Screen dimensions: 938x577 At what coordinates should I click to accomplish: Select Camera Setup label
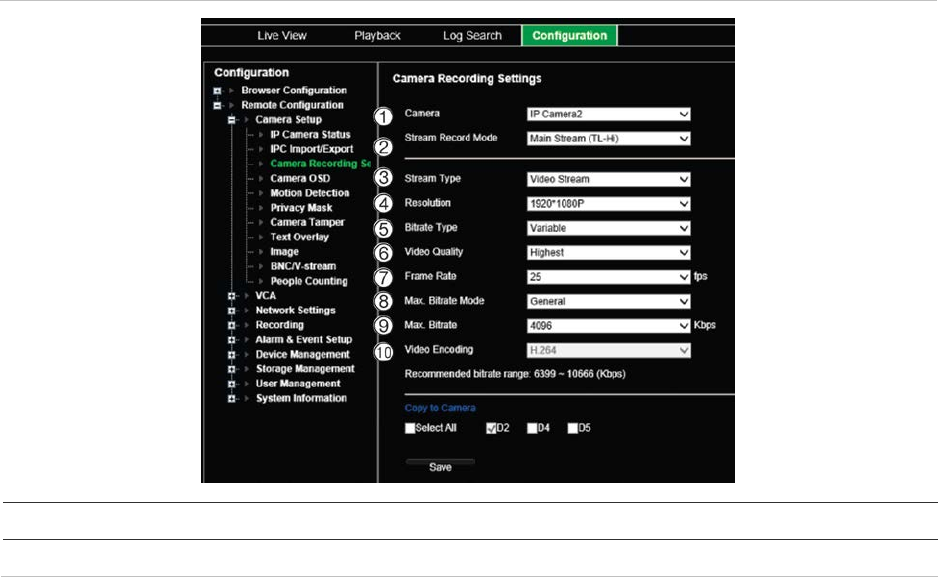pos(288,119)
